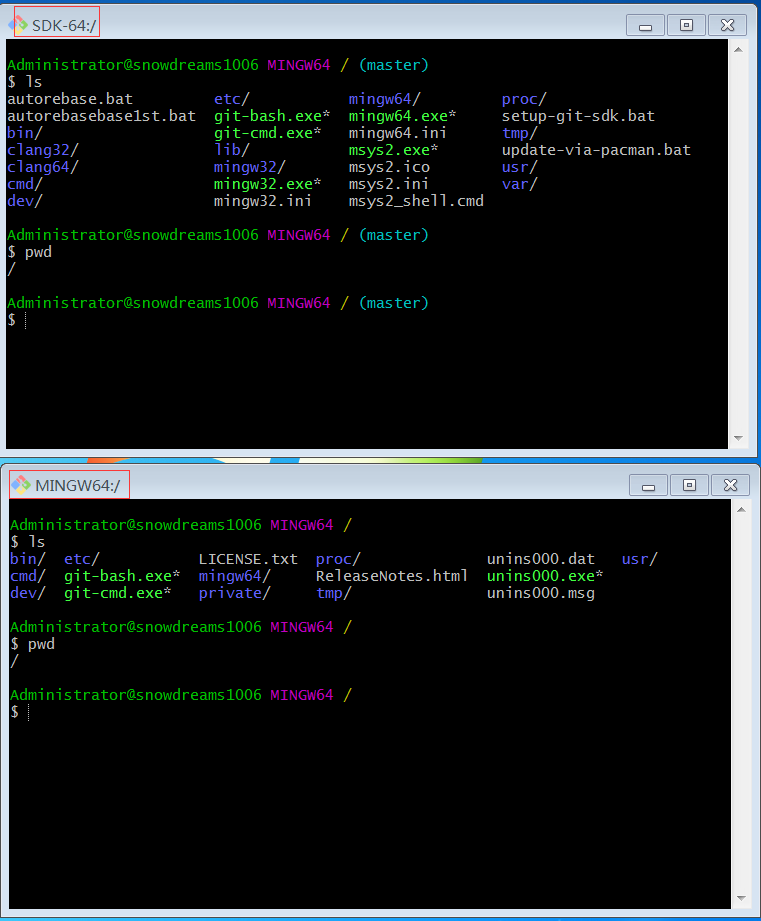Click scroll-down arrow in MINGW64 window

click(x=741, y=899)
